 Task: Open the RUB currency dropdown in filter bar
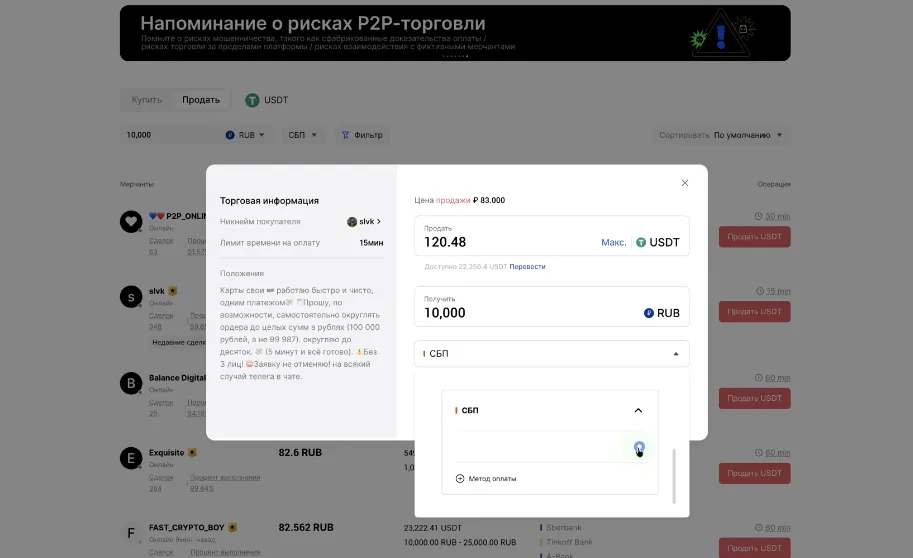click(x=245, y=135)
